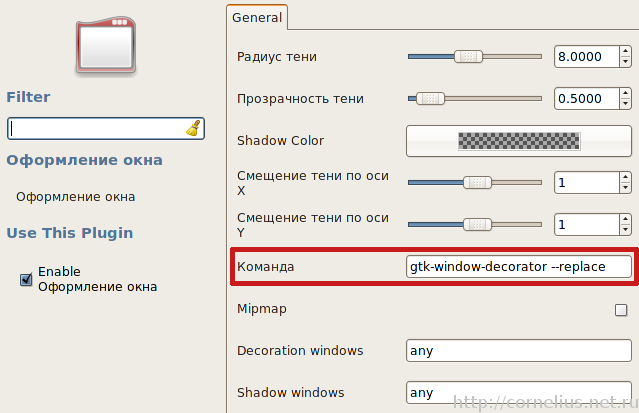Click the Window Decoration plugin icon
Screen dimensions: 639x413
point(106,46)
